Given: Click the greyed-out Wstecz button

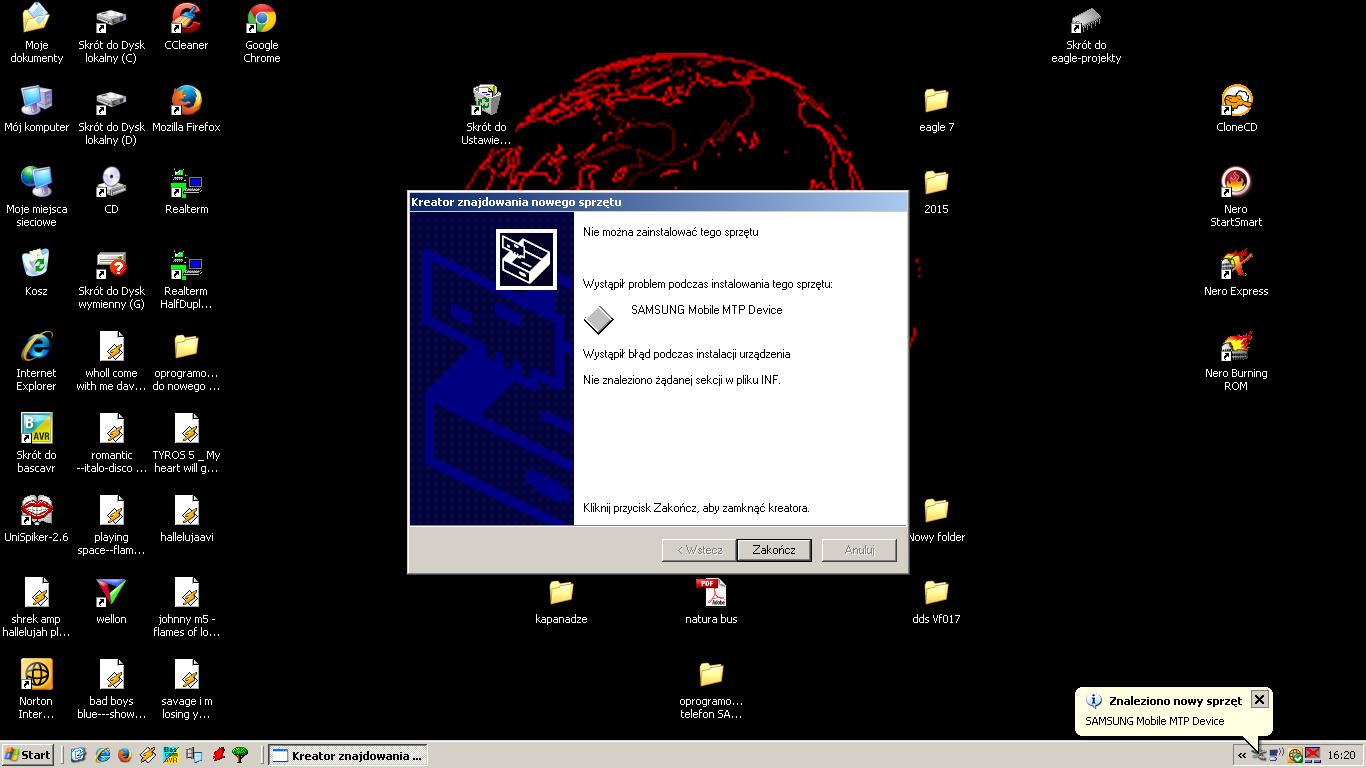Looking at the screenshot, I should click(699, 550).
